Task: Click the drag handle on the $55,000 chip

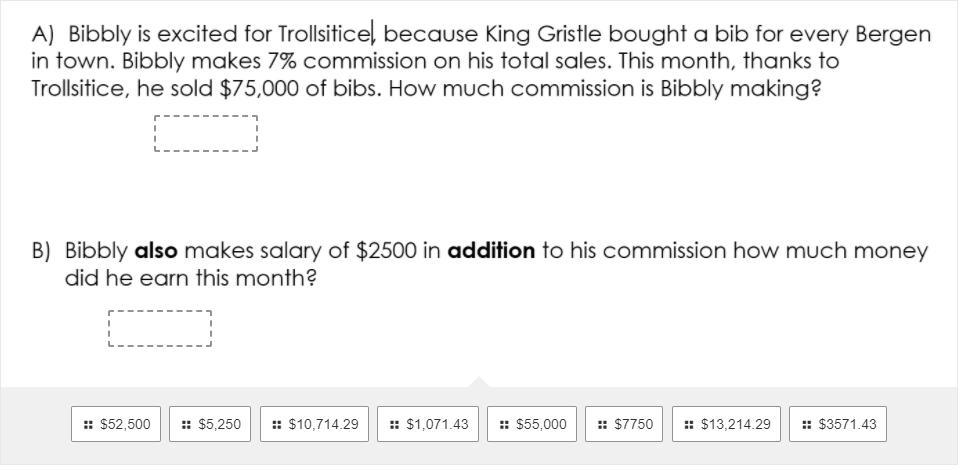Action: click(505, 425)
